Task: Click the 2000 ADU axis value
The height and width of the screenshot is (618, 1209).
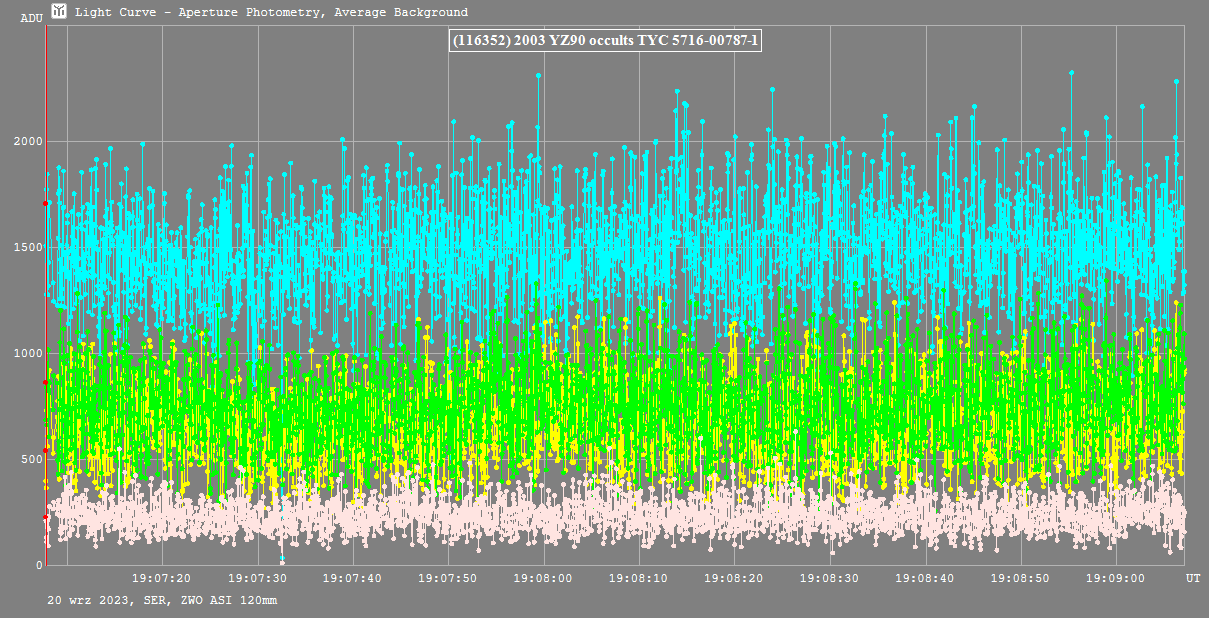Action: click(29, 141)
